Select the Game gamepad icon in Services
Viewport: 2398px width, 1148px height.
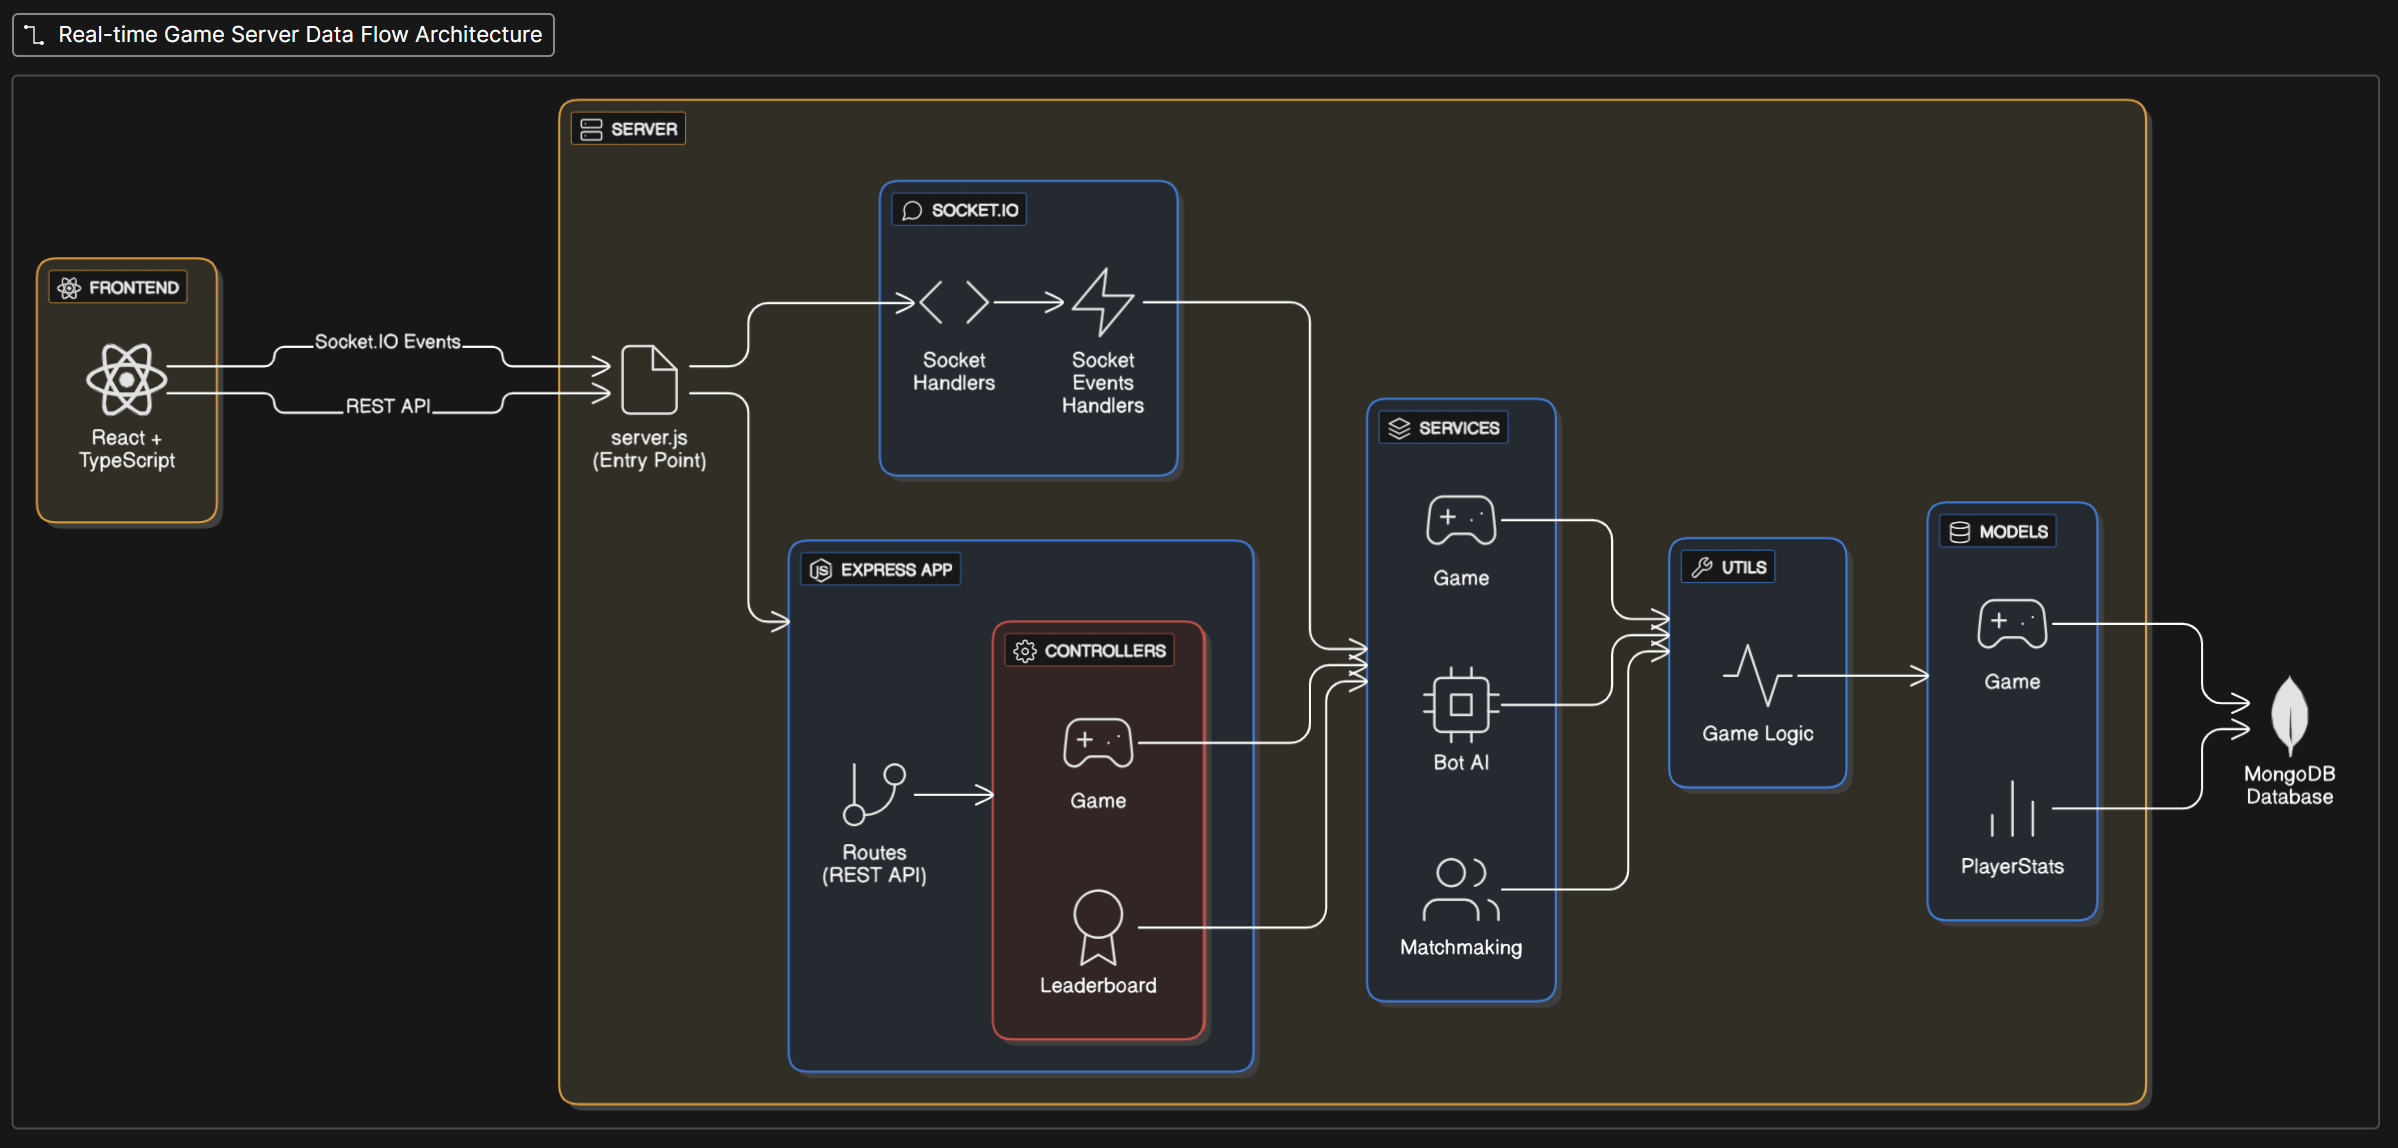1461,520
